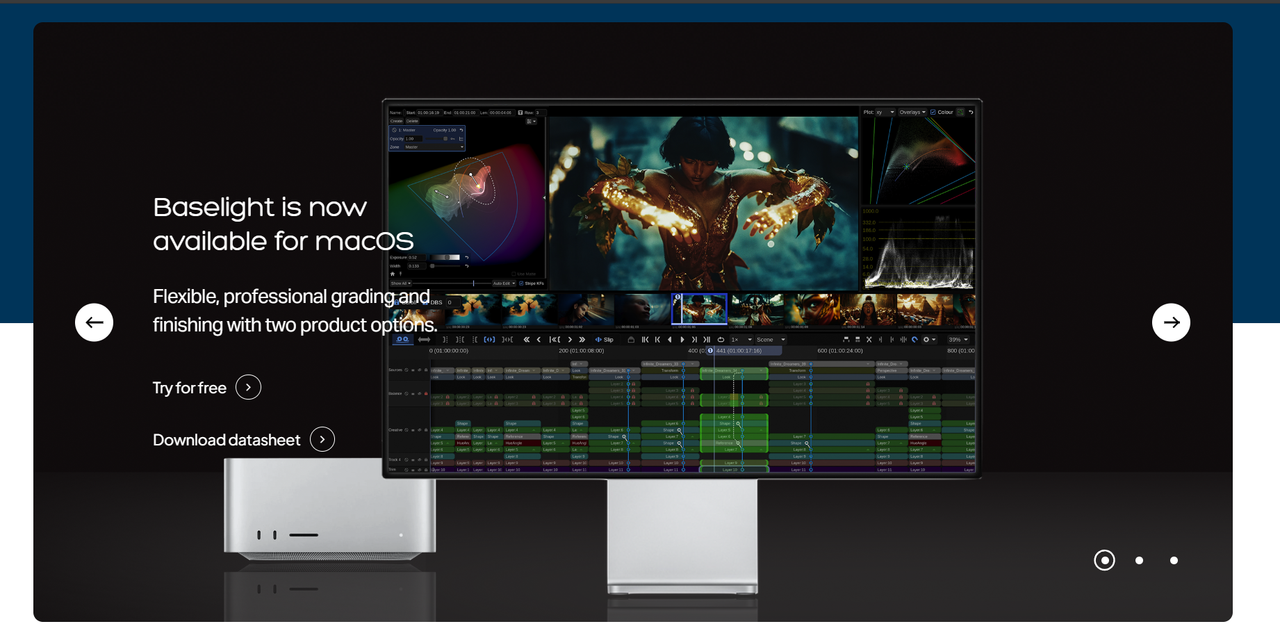The height and width of the screenshot is (624, 1280).
Task: Click the Create button
Action: [x=397, y=121]
